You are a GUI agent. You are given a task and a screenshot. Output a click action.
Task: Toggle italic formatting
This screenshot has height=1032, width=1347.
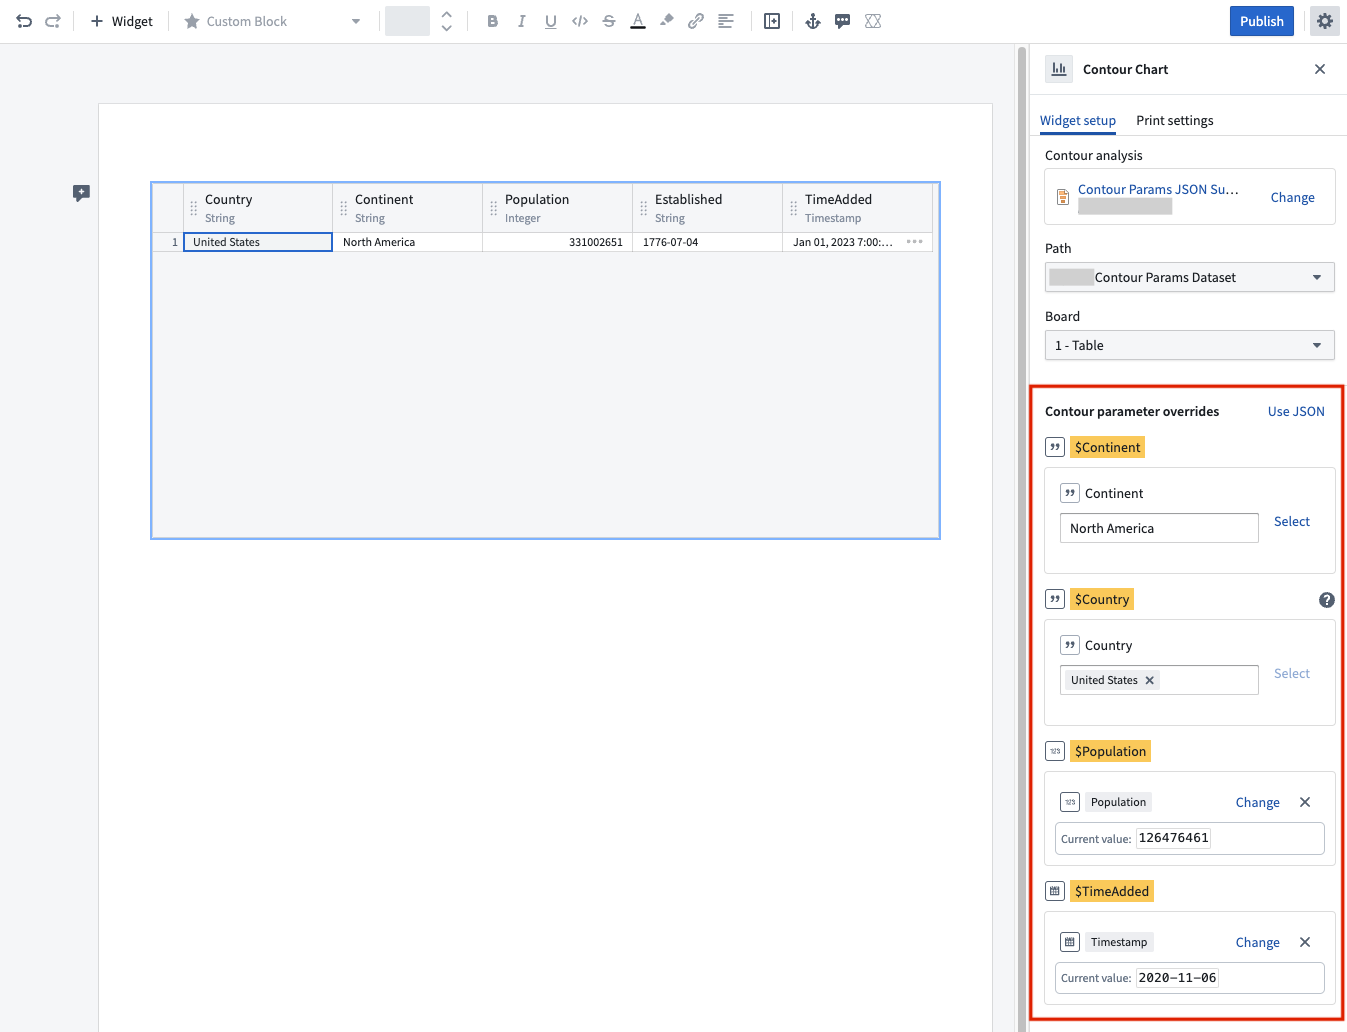[x=521, y=21]
